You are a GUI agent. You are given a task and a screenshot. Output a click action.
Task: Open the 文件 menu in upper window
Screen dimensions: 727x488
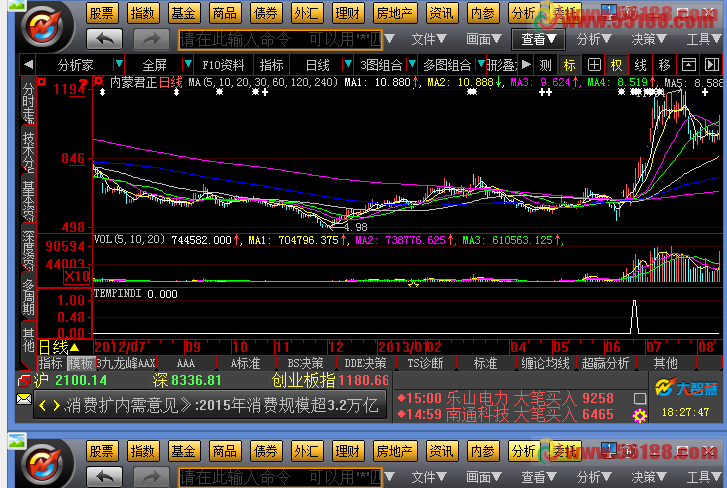(x=429, y=39)
